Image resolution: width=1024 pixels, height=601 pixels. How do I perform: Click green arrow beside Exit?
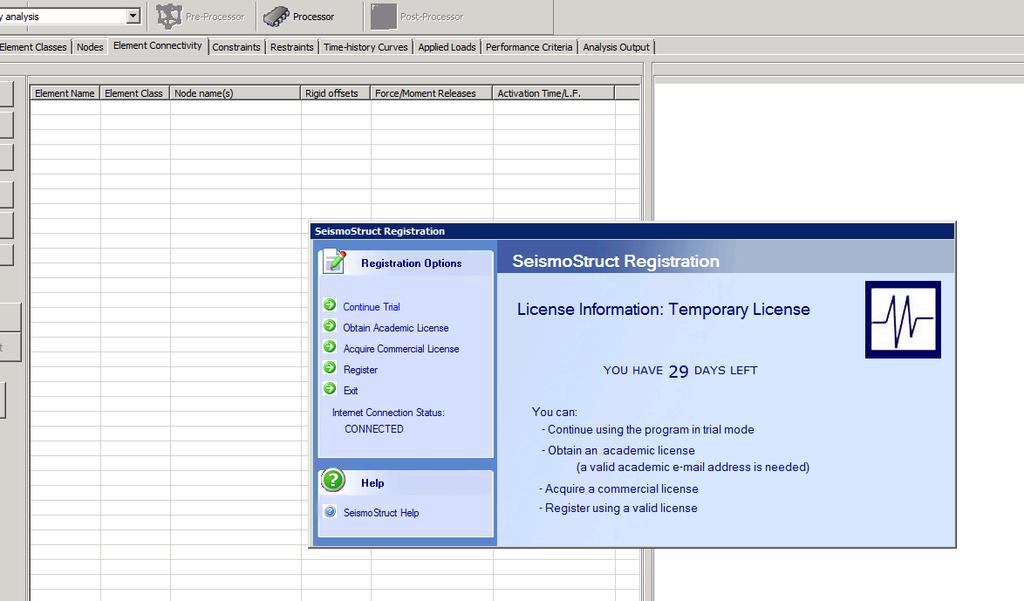(330, 389)
